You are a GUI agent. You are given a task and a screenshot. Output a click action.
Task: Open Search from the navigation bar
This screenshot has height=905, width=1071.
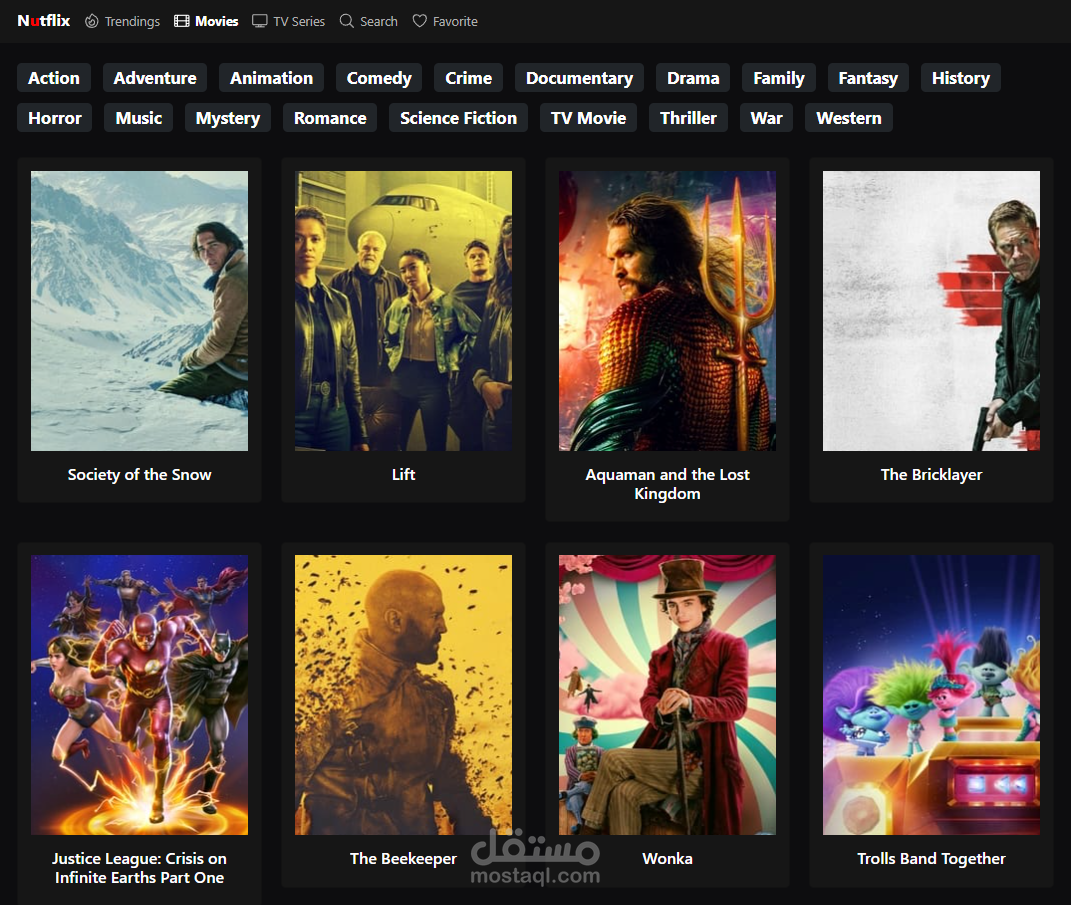click(369, 21)
